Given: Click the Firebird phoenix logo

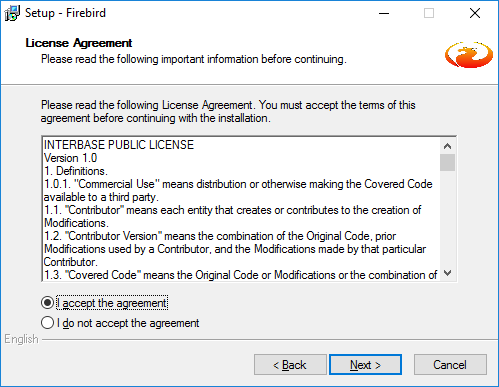Looking at the screenshot, I should [469, 55].
